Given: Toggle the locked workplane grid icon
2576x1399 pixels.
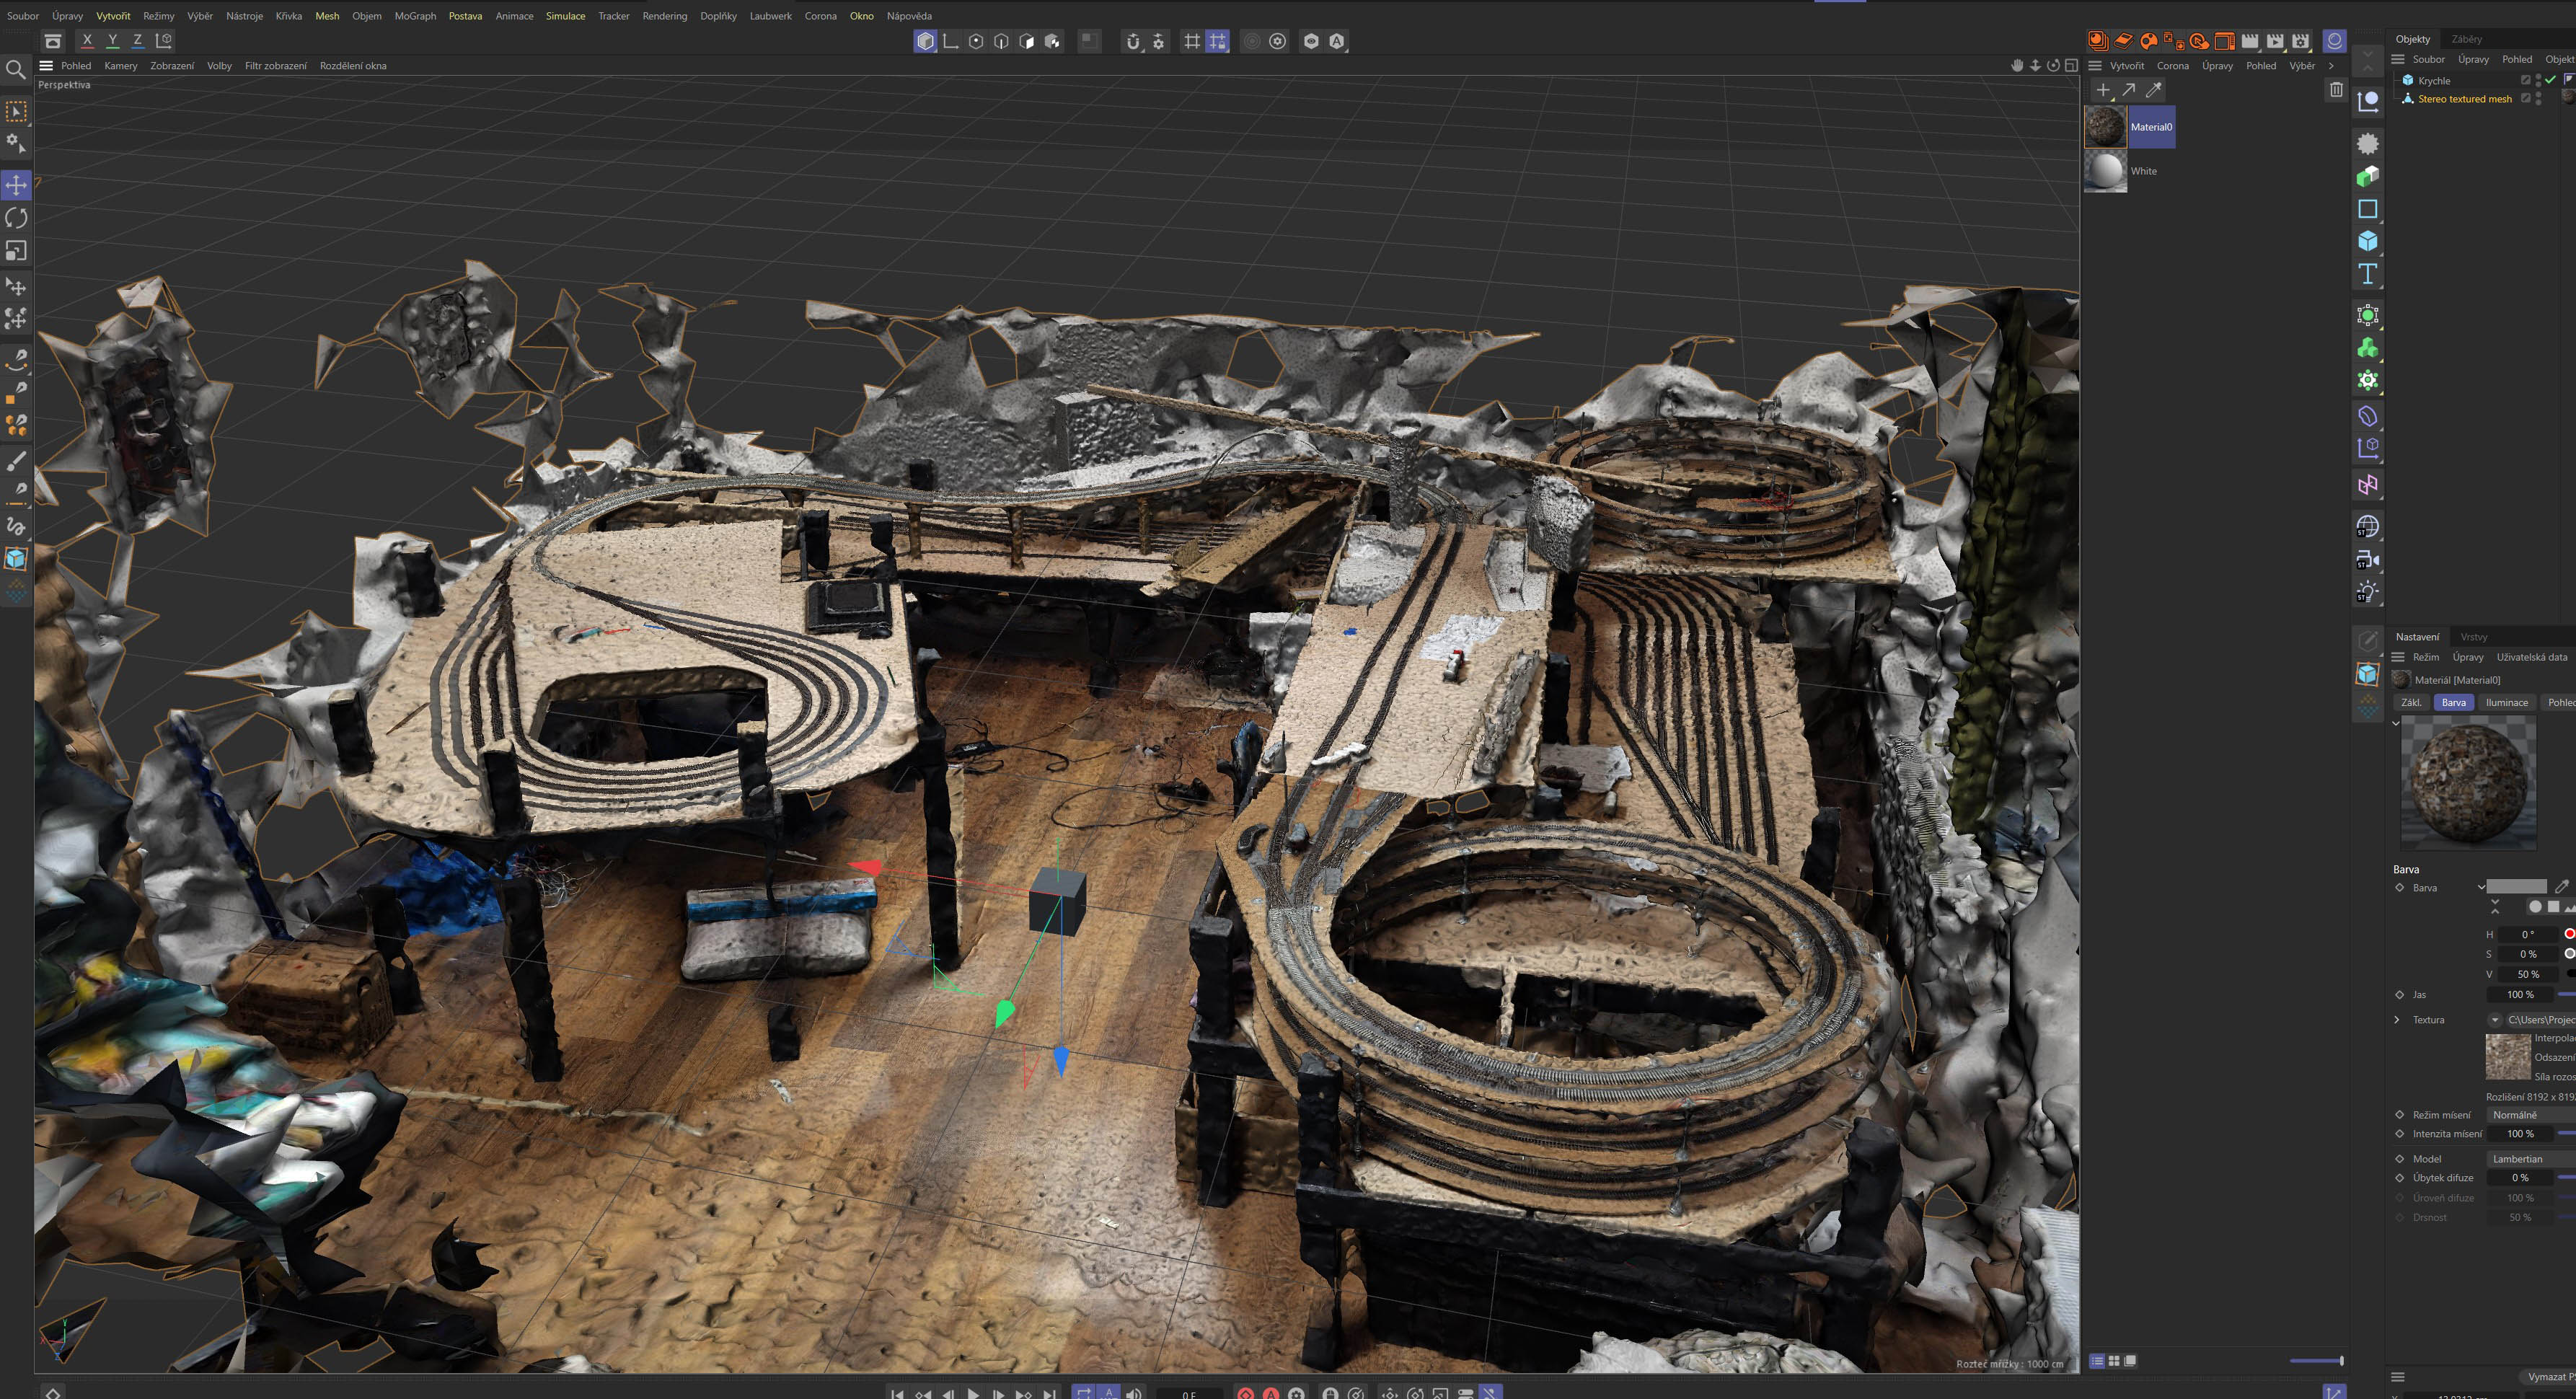Looking at the screenshot, I should (1217, 41).
